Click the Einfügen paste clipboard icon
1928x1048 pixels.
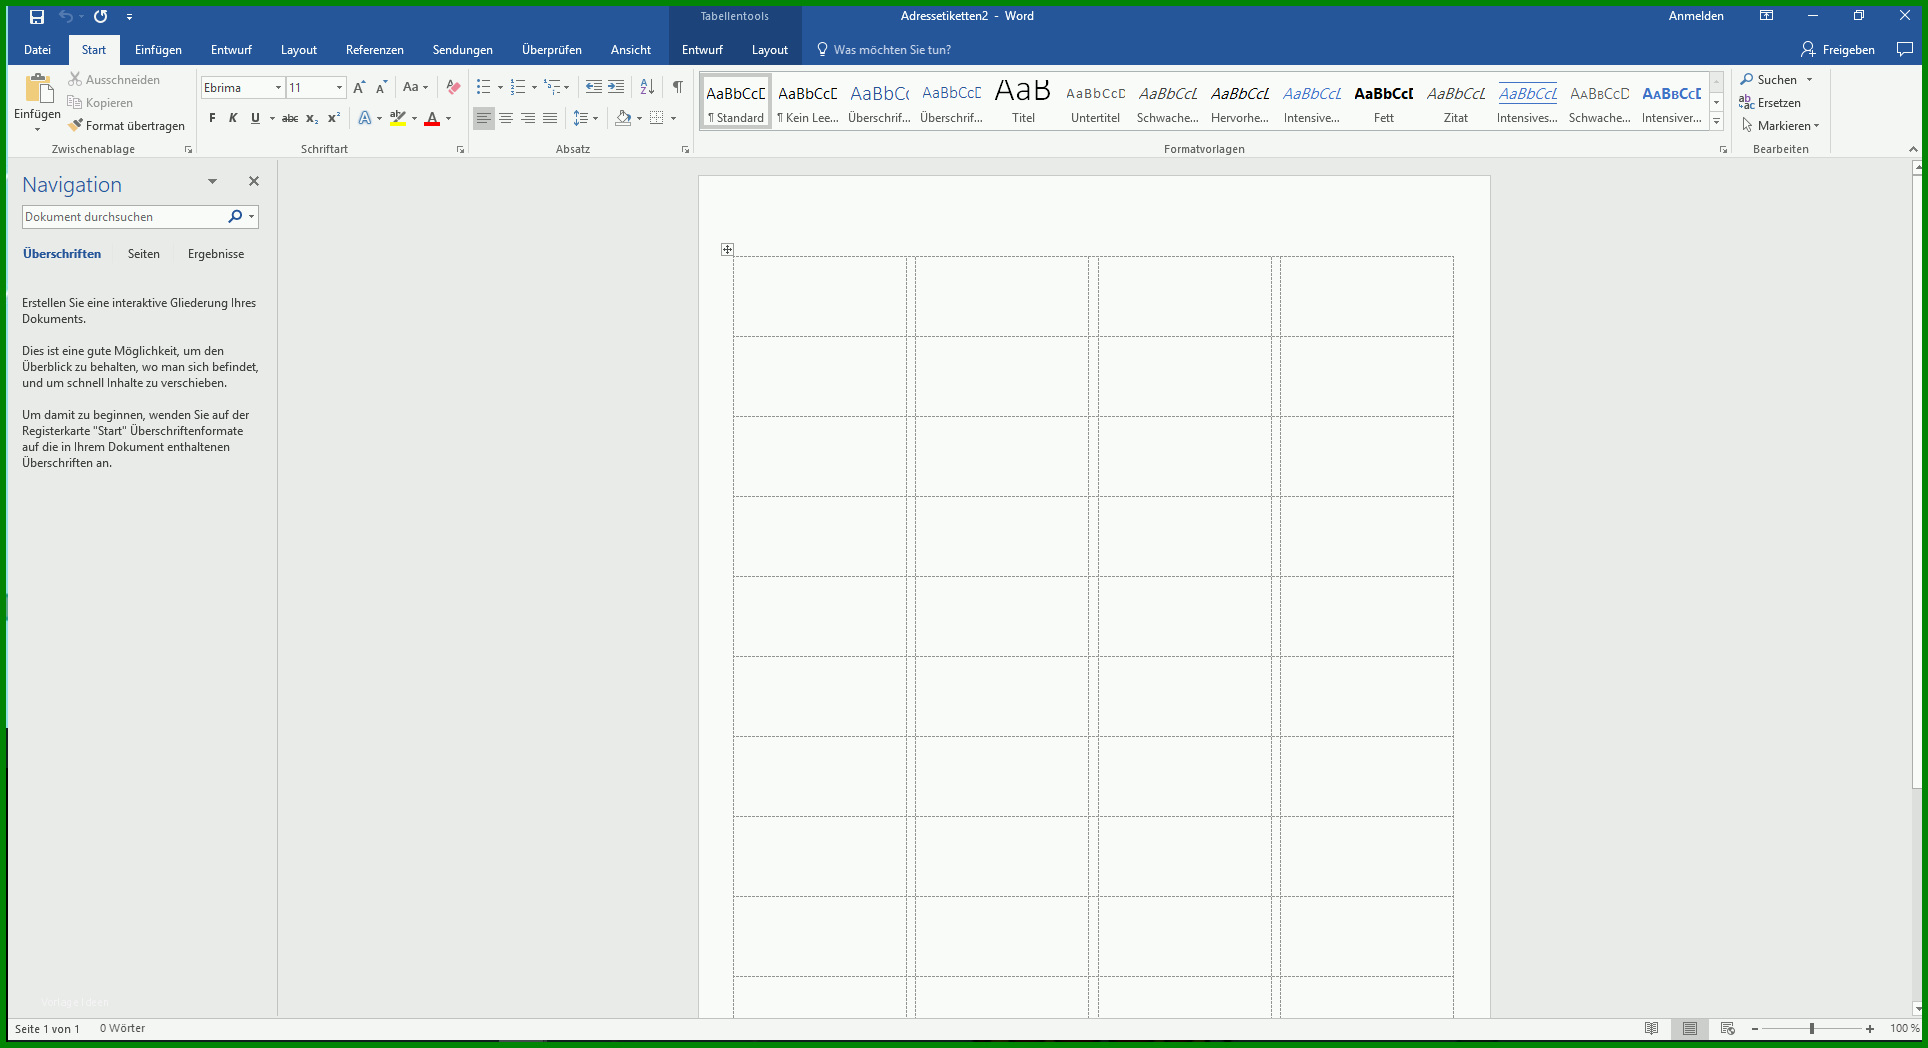(38, 88)
